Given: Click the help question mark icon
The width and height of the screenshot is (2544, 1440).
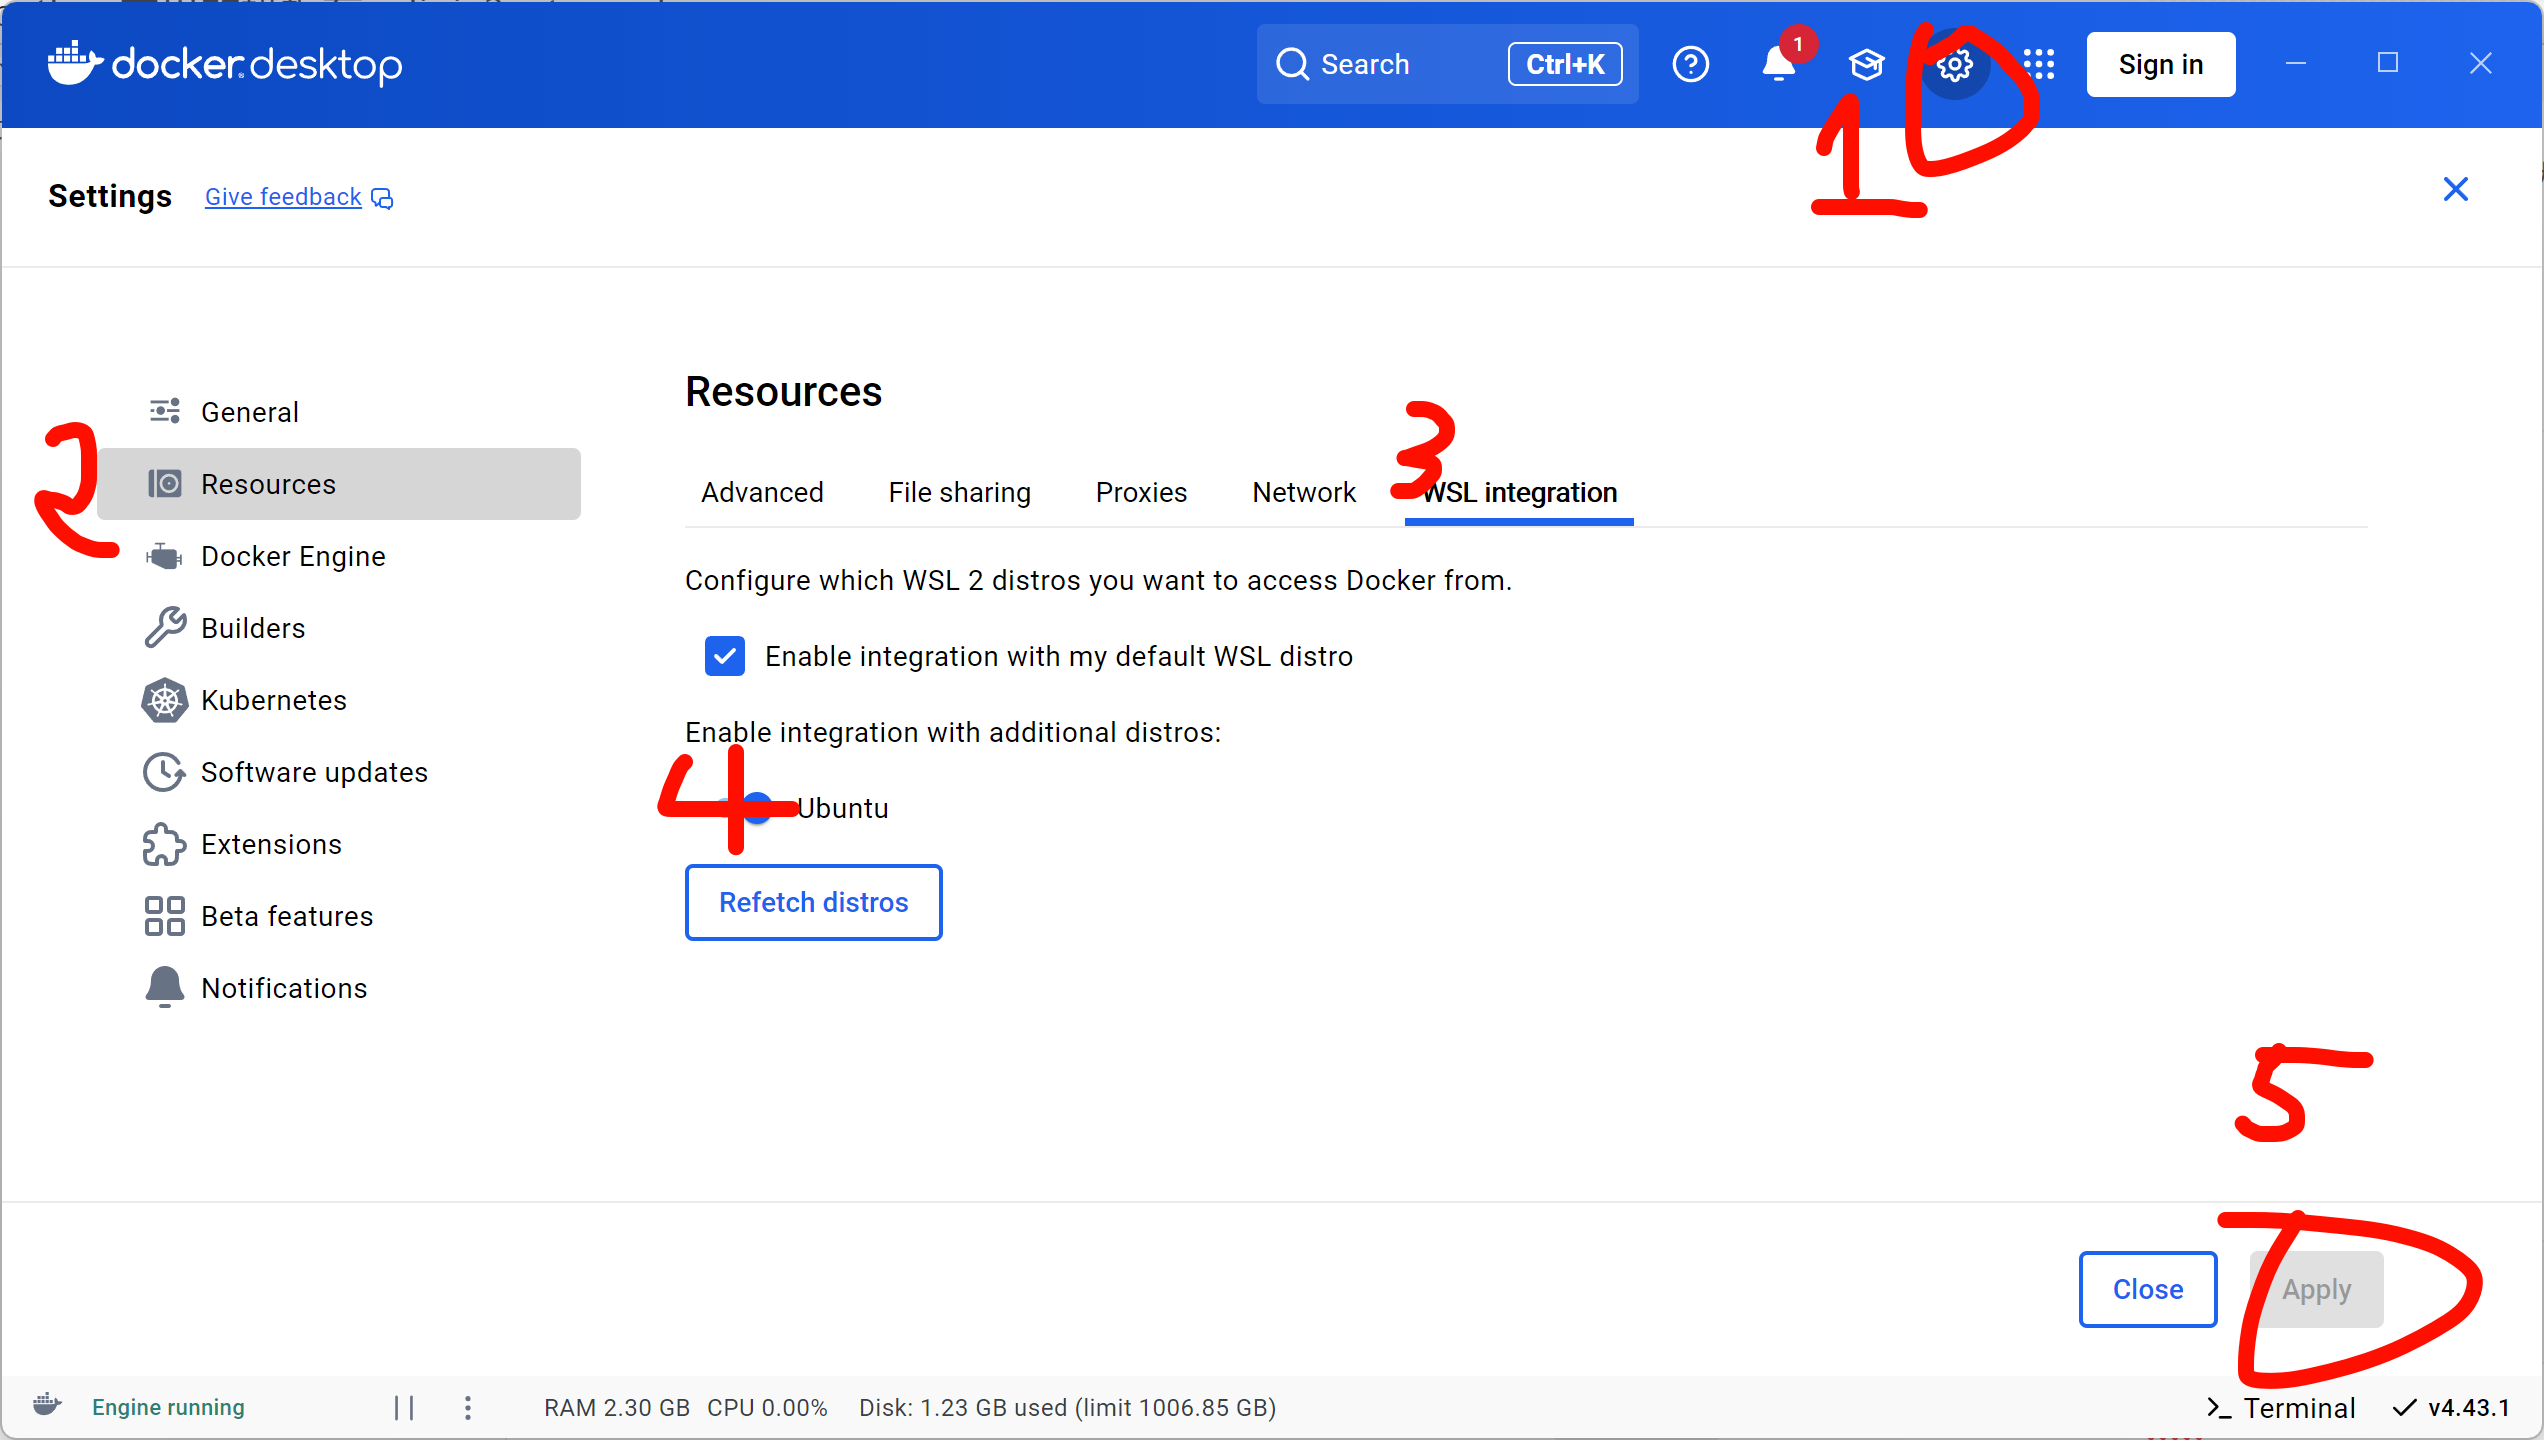Looking at the screenshot, I should point(1690,65).
